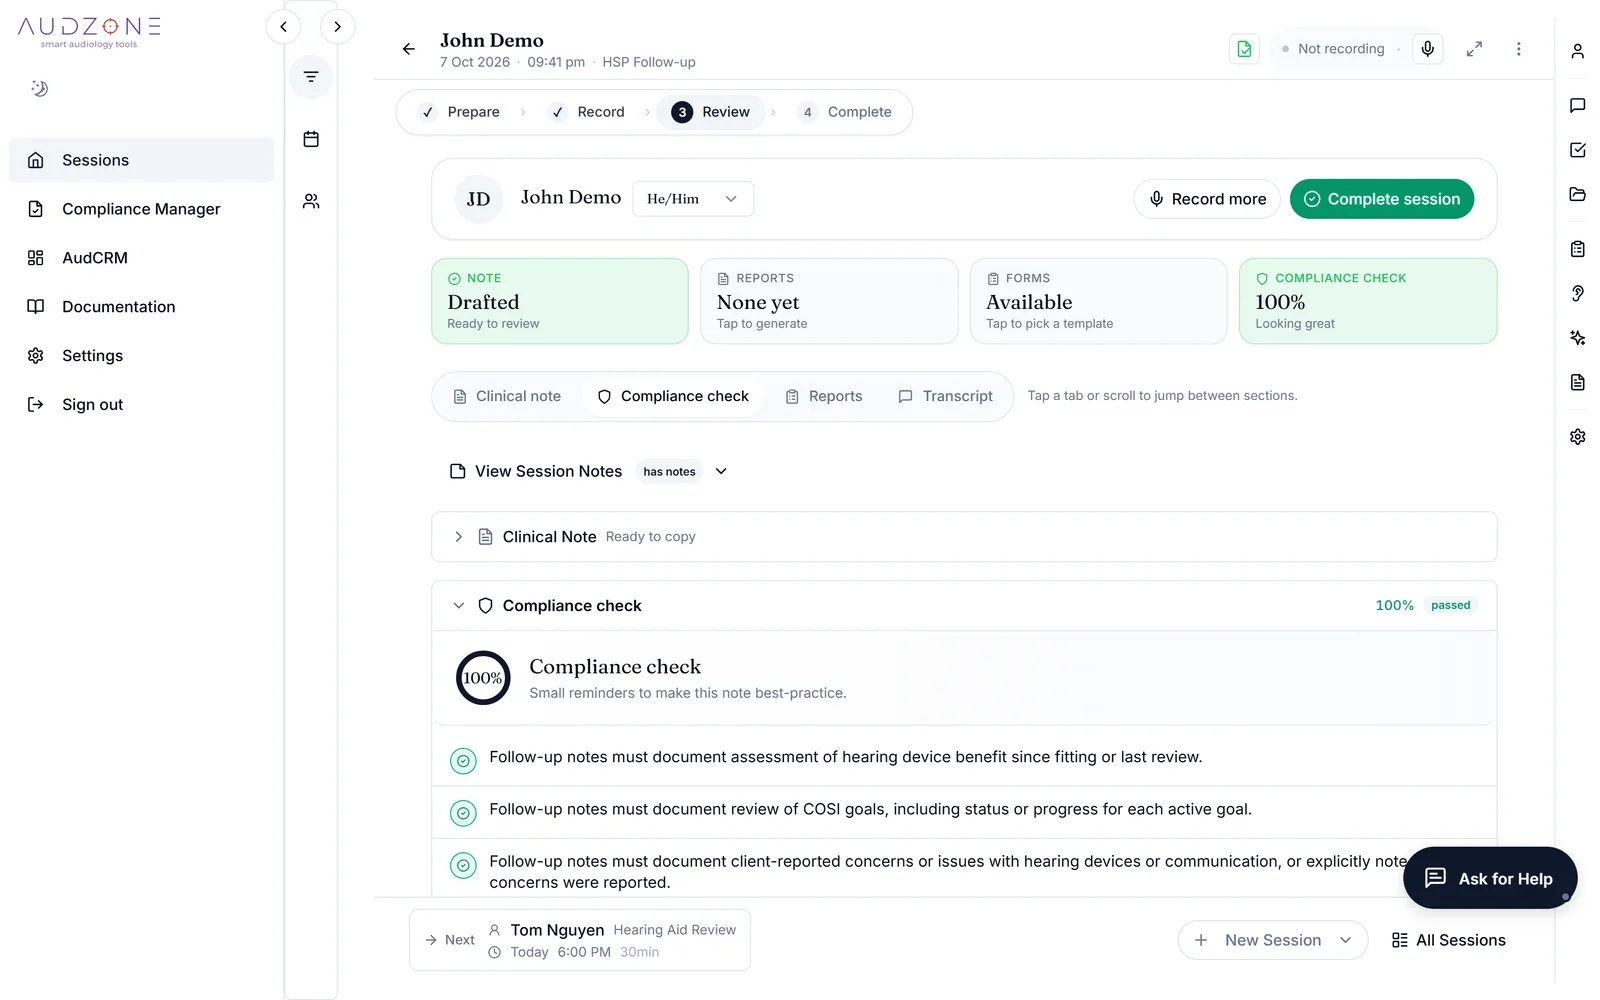This screenshot has width=1600, height=1000.
Task: Open the Ask for Help chat
Action: 1490,878
